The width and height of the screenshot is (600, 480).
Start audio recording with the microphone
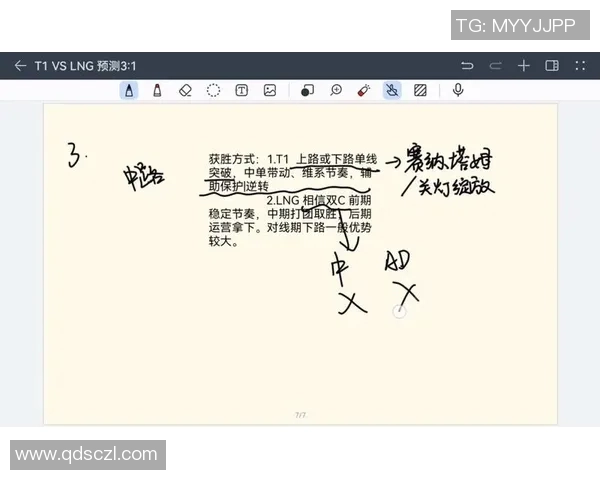(x=458, y=91)
